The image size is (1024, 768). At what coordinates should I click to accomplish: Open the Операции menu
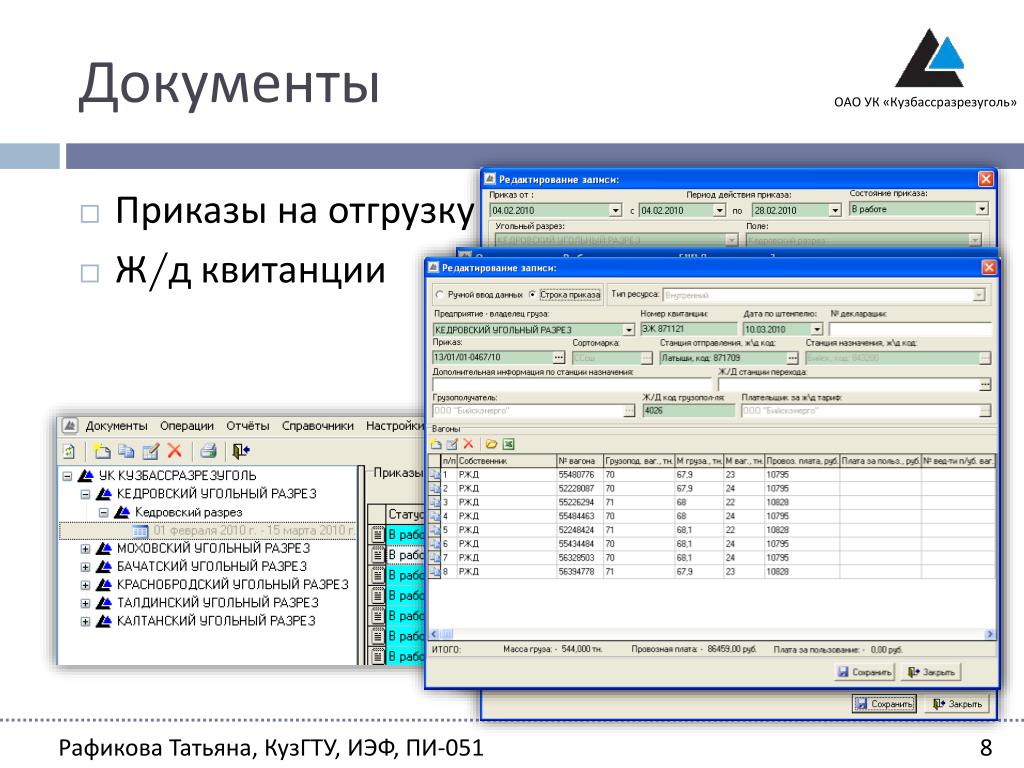187,426
